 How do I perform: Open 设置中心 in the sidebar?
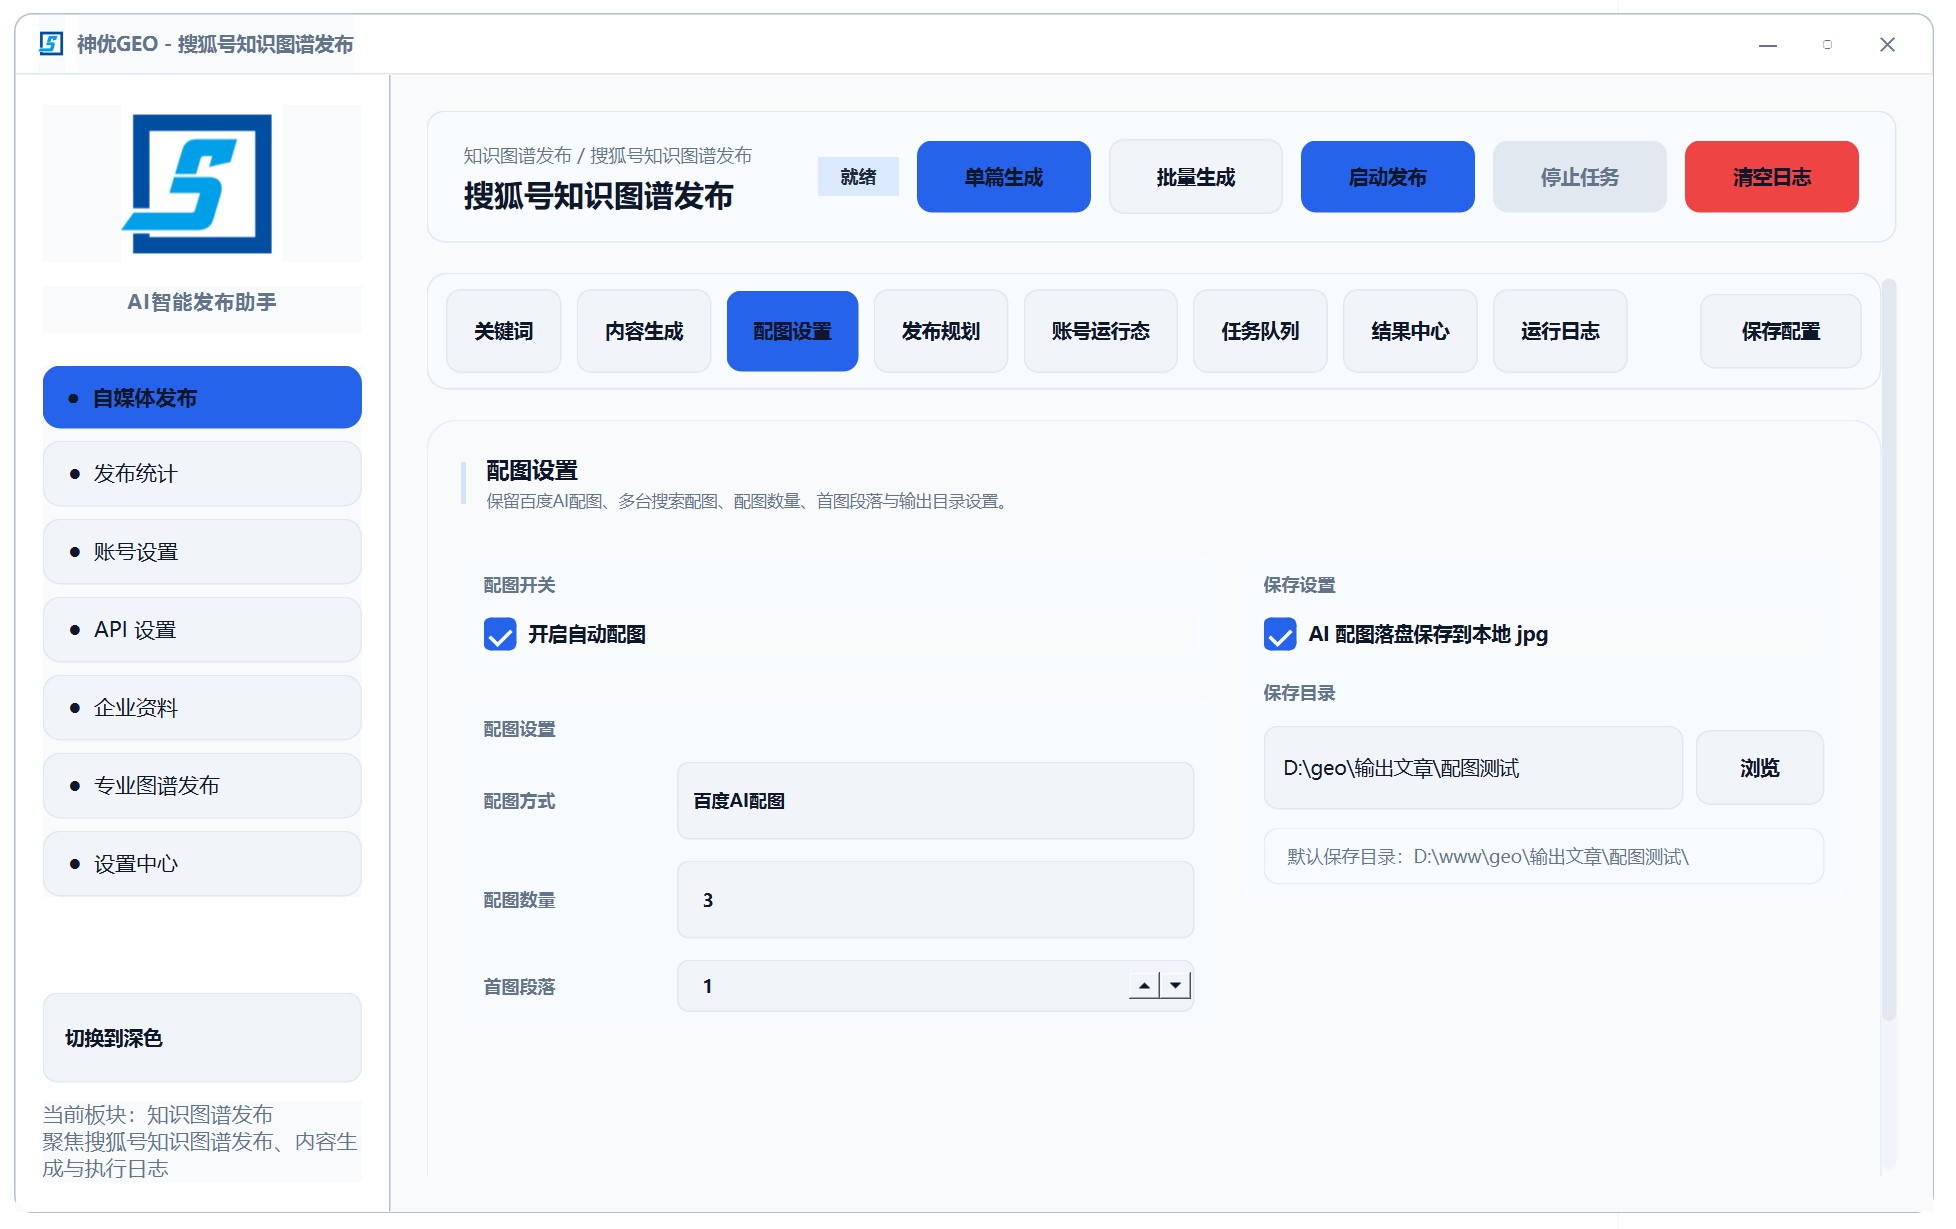point(202,863)
